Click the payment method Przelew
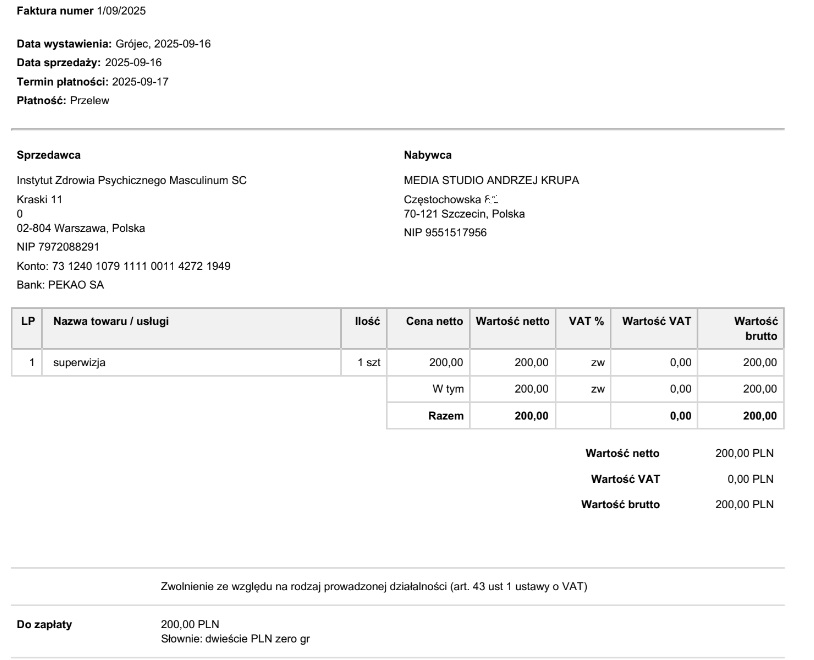The image size is (814, 660). [90, 101]
